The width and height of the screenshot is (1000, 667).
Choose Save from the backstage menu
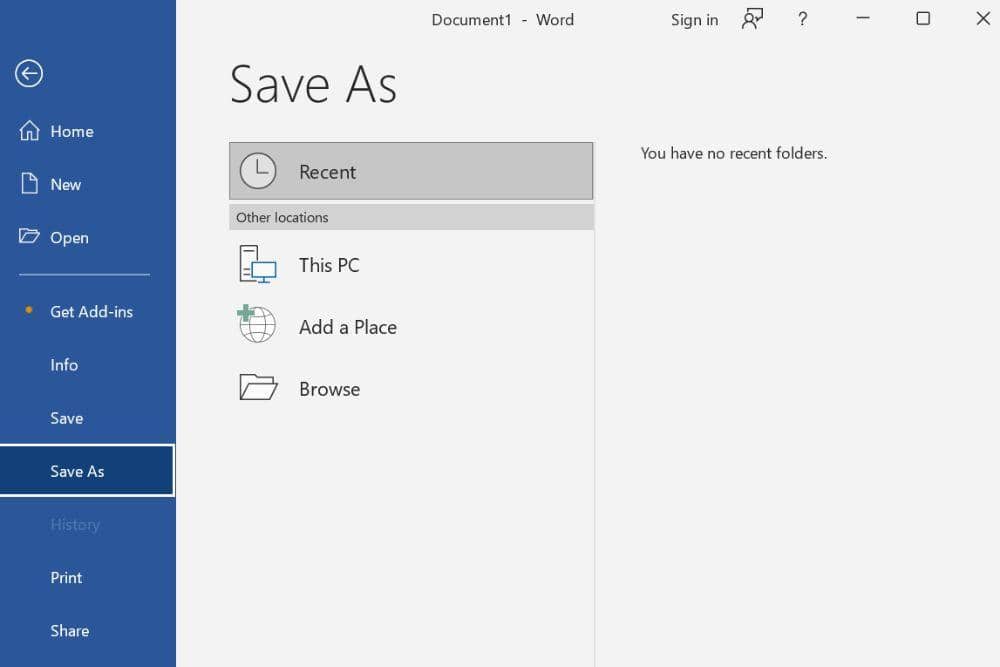pyautogui.click(x=67, y=418)
